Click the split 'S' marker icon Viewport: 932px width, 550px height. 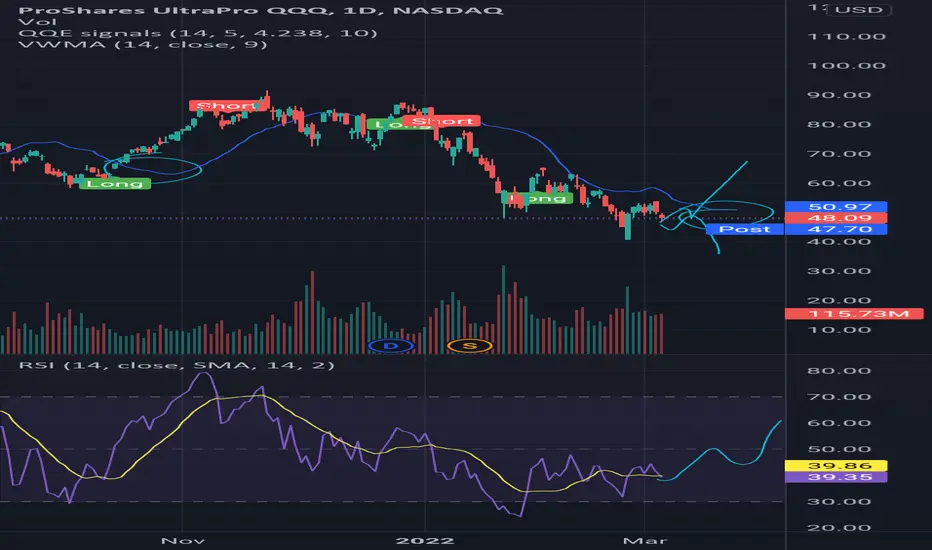pyautogui.click(x=470, y=345)
